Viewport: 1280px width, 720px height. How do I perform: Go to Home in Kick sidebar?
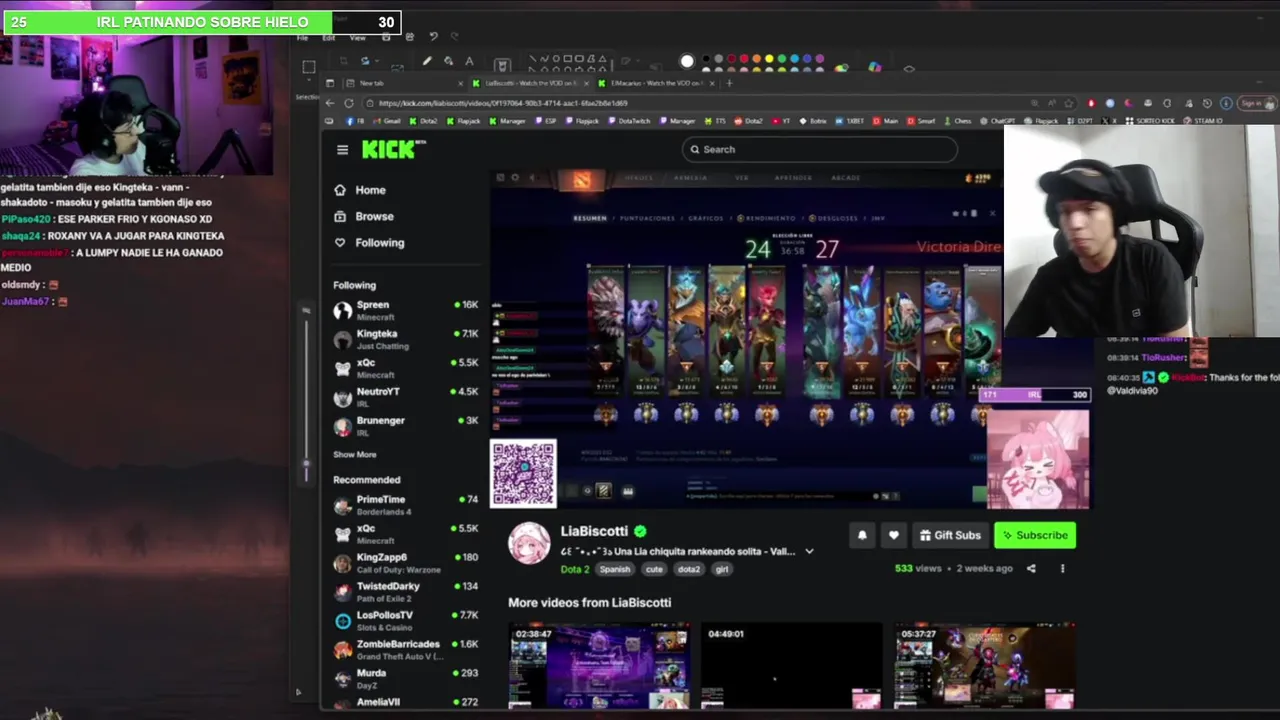tap(360, 190)
